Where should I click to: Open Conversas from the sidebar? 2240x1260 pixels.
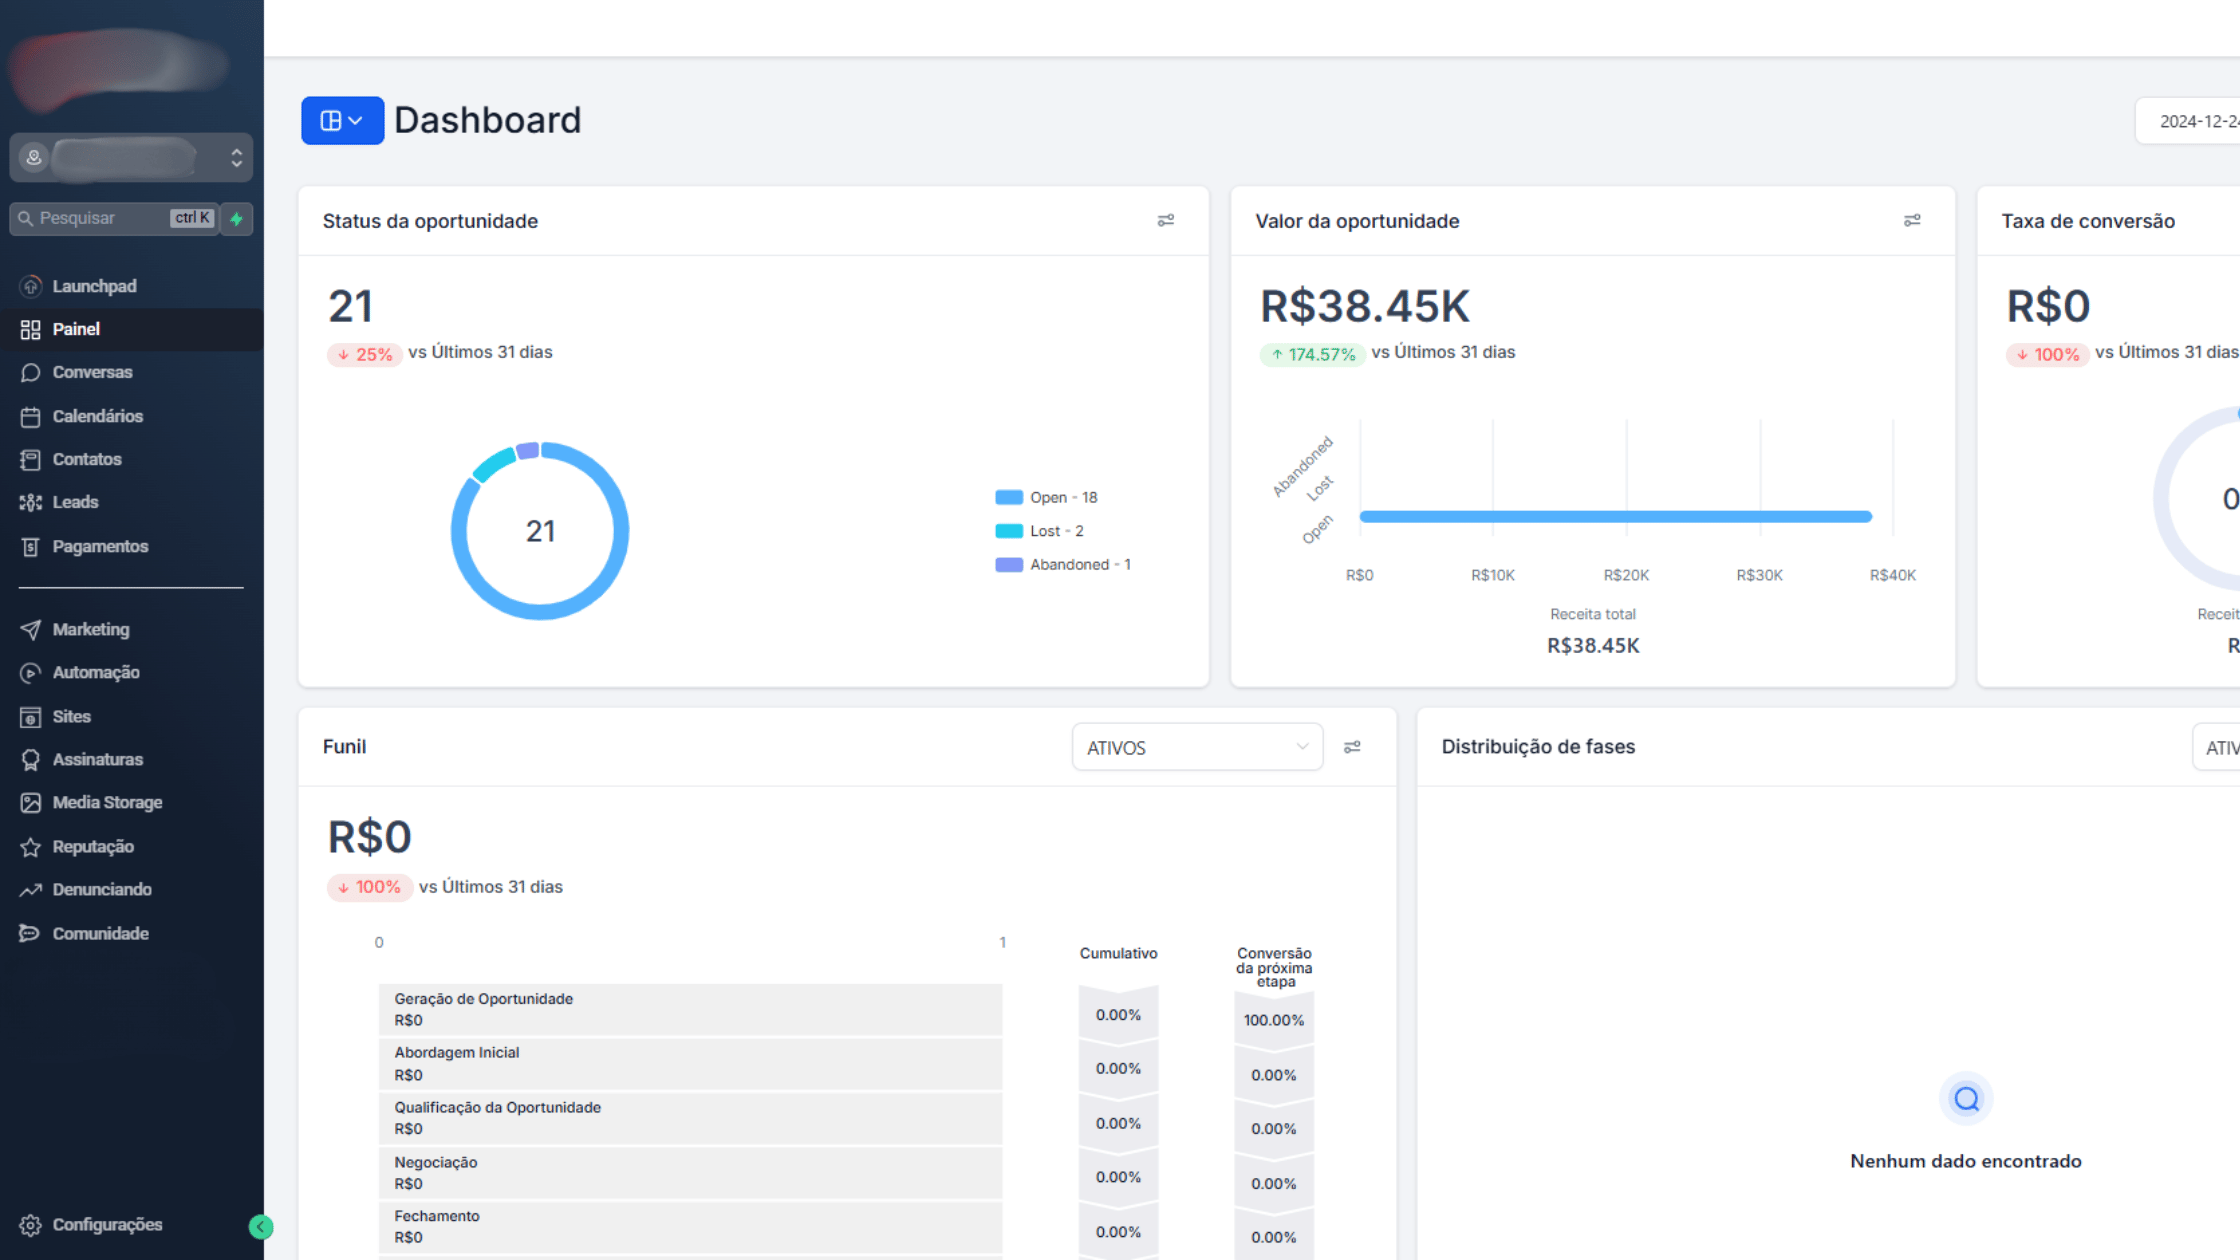pos(92,372)
